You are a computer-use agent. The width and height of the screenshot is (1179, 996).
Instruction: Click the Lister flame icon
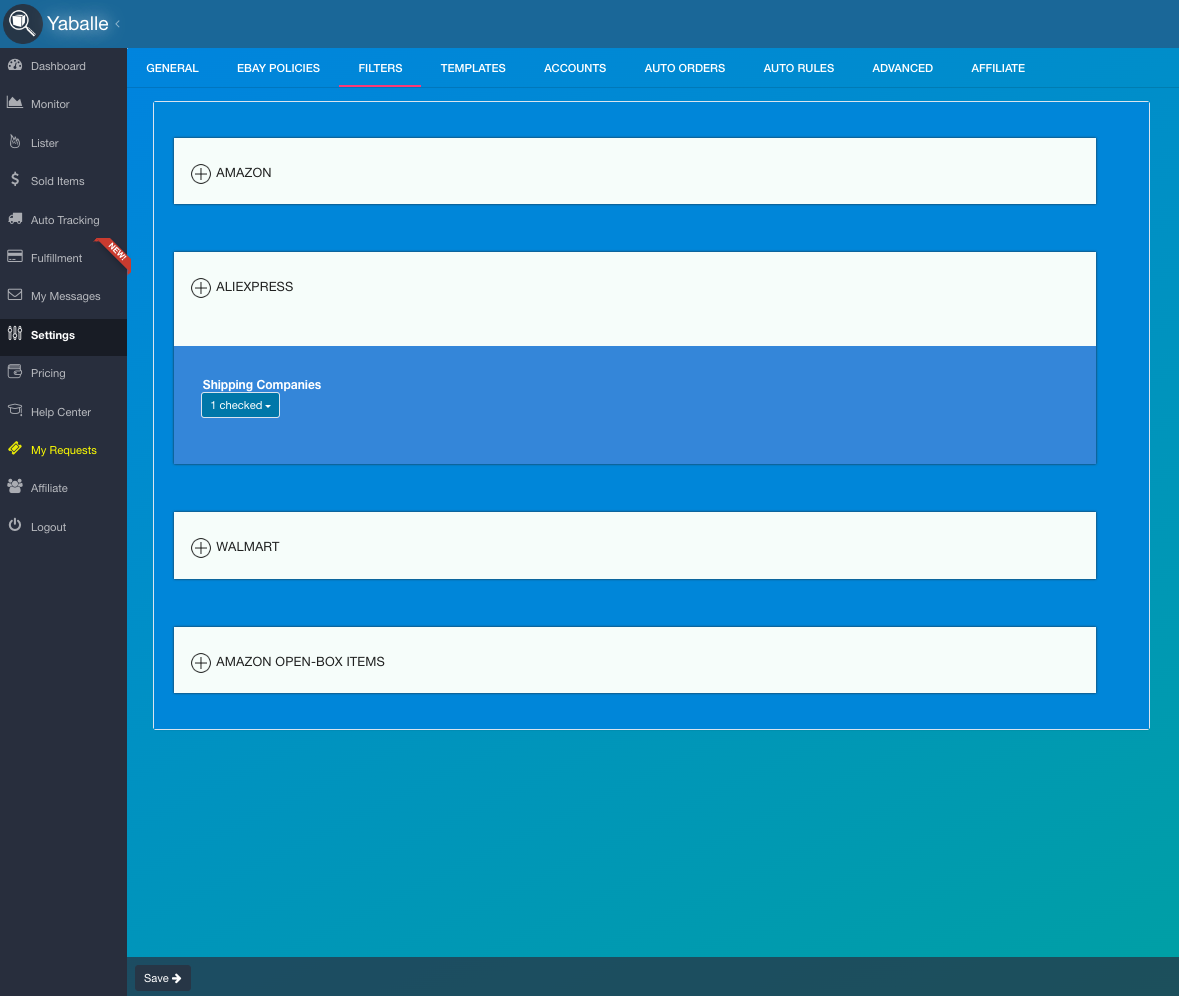15,141
